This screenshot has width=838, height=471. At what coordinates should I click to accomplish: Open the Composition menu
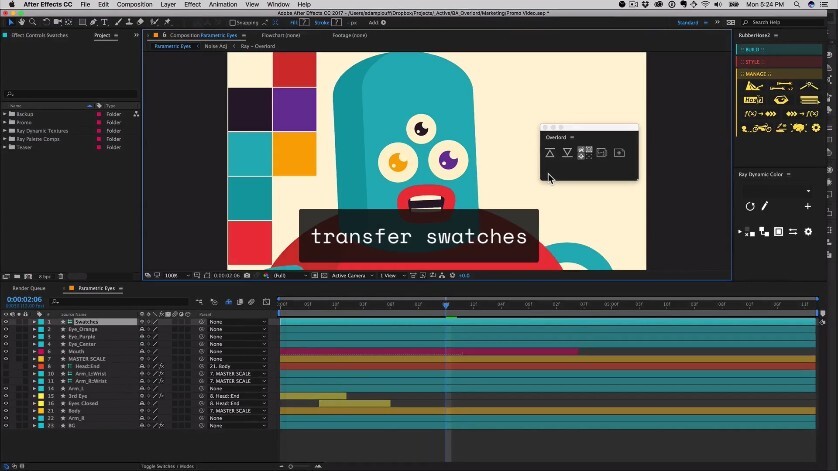click(x=134, y=4)
